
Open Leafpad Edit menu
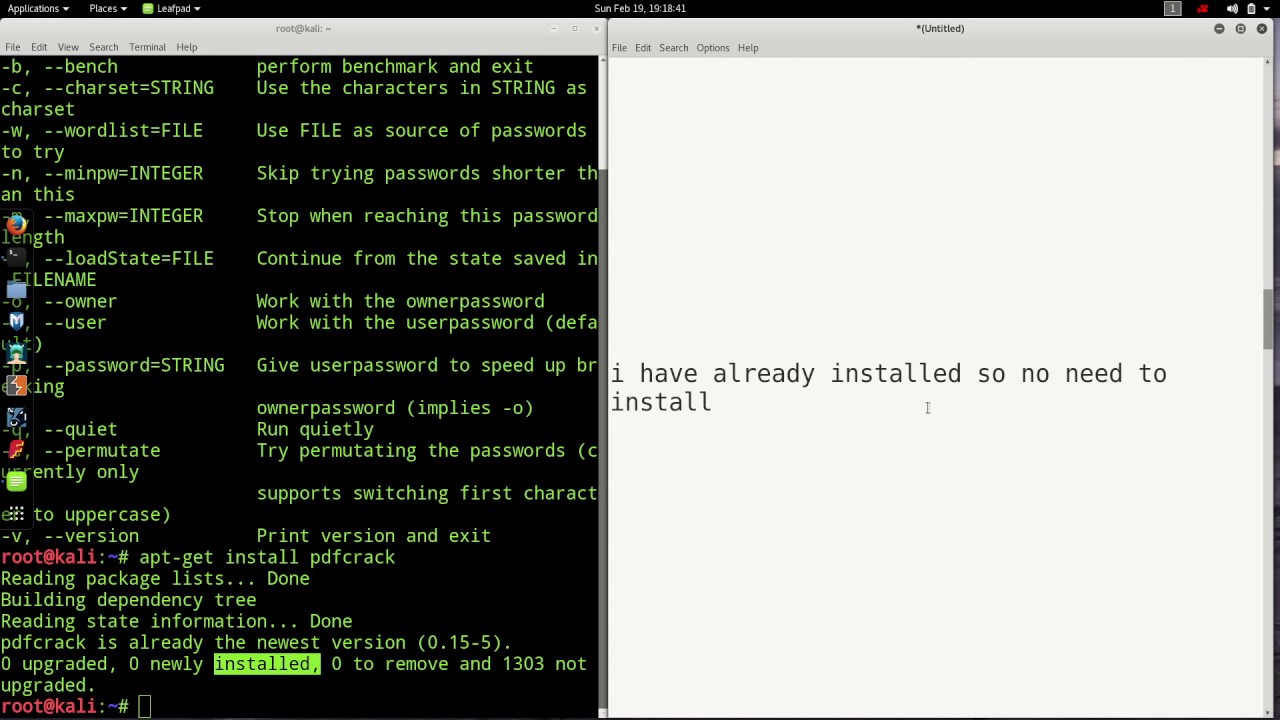coord(643,48)
